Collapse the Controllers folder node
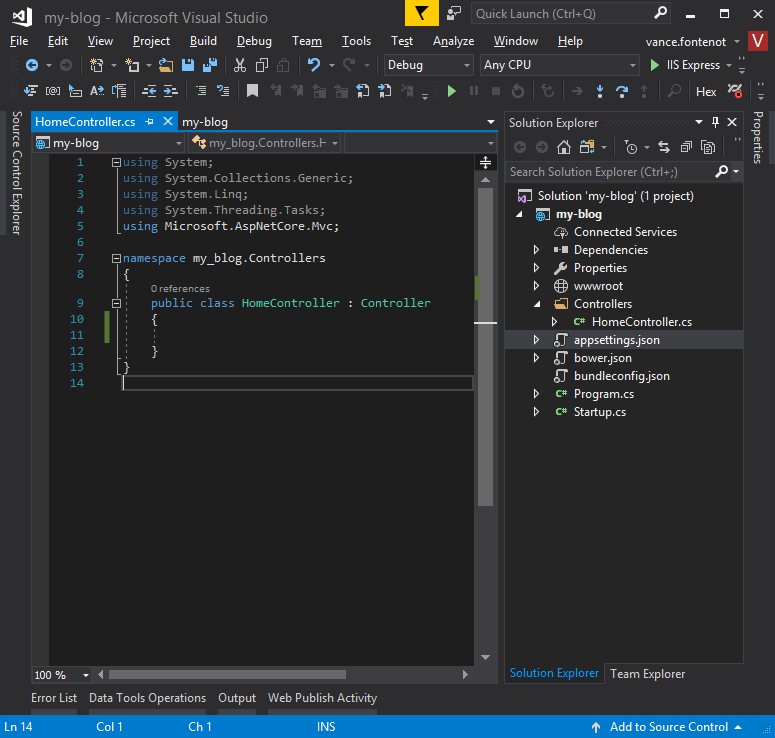Image resolution: width=775 pixels, height=738 pixels. pyautogui.click(x=537, y=304)
